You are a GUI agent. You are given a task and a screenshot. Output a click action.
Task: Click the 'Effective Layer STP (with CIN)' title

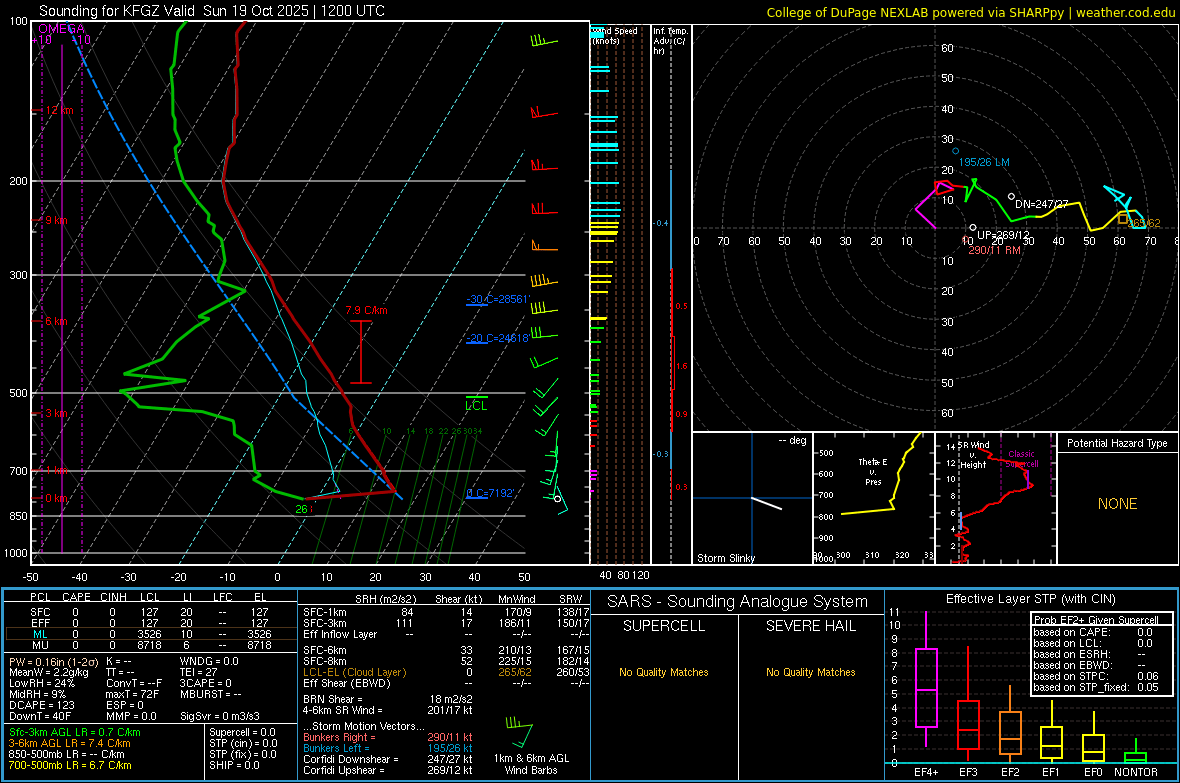tap(1030, 599)
